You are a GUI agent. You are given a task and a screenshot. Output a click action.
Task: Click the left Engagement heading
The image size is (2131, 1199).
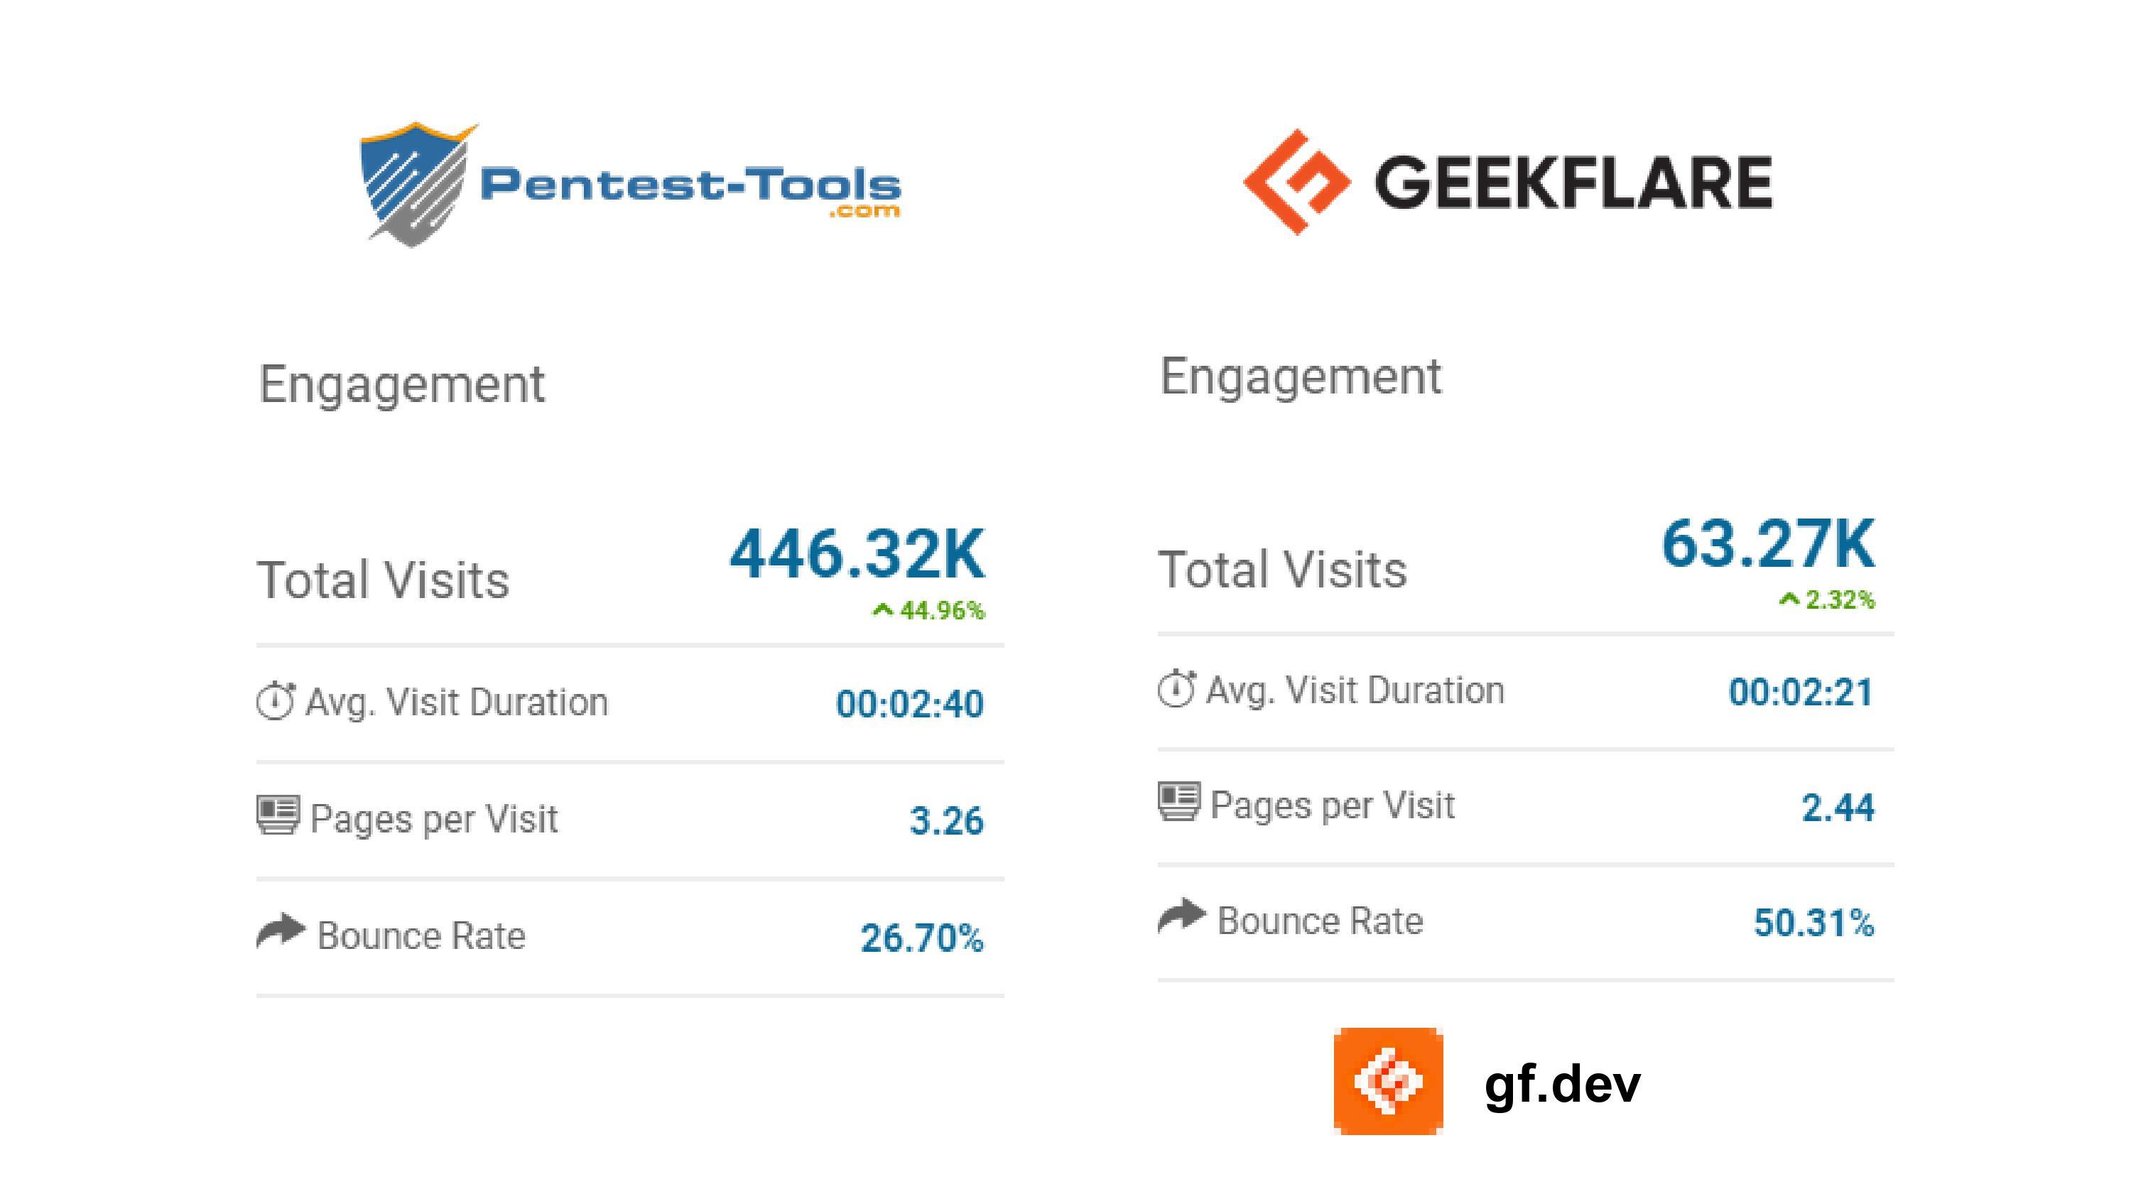point(402,385)
